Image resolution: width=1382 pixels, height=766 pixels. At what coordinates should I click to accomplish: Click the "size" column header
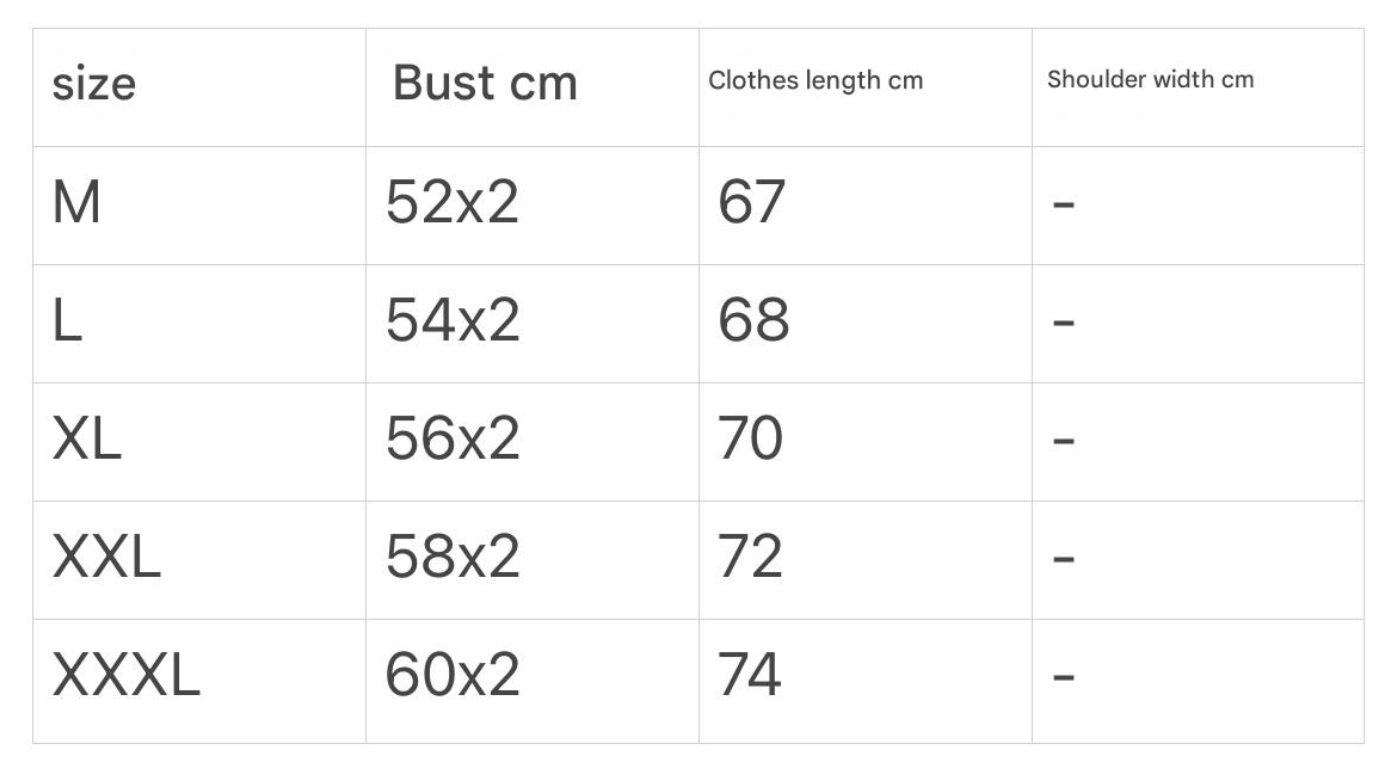(93, 82)
